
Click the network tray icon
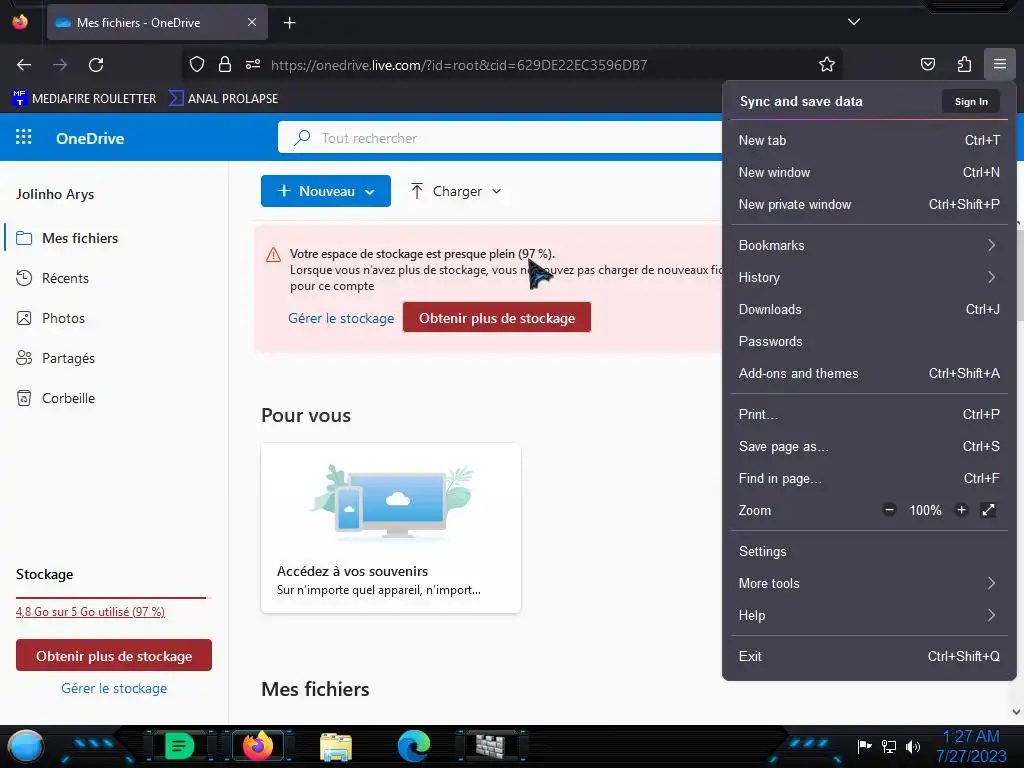tap(889, 746)
